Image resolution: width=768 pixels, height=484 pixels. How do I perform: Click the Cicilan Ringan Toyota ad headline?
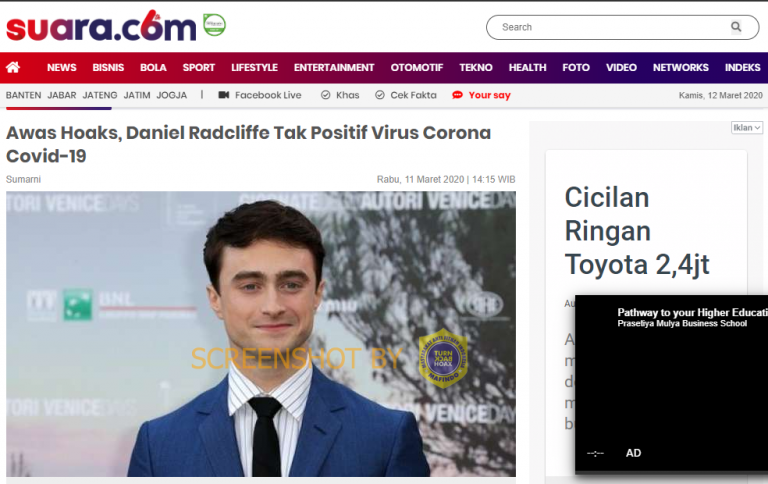coord(637,231)
